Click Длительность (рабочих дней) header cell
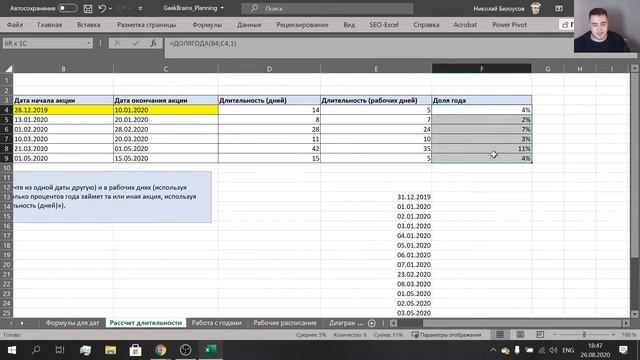Screen dimensions: 640x360 point(376,100)
